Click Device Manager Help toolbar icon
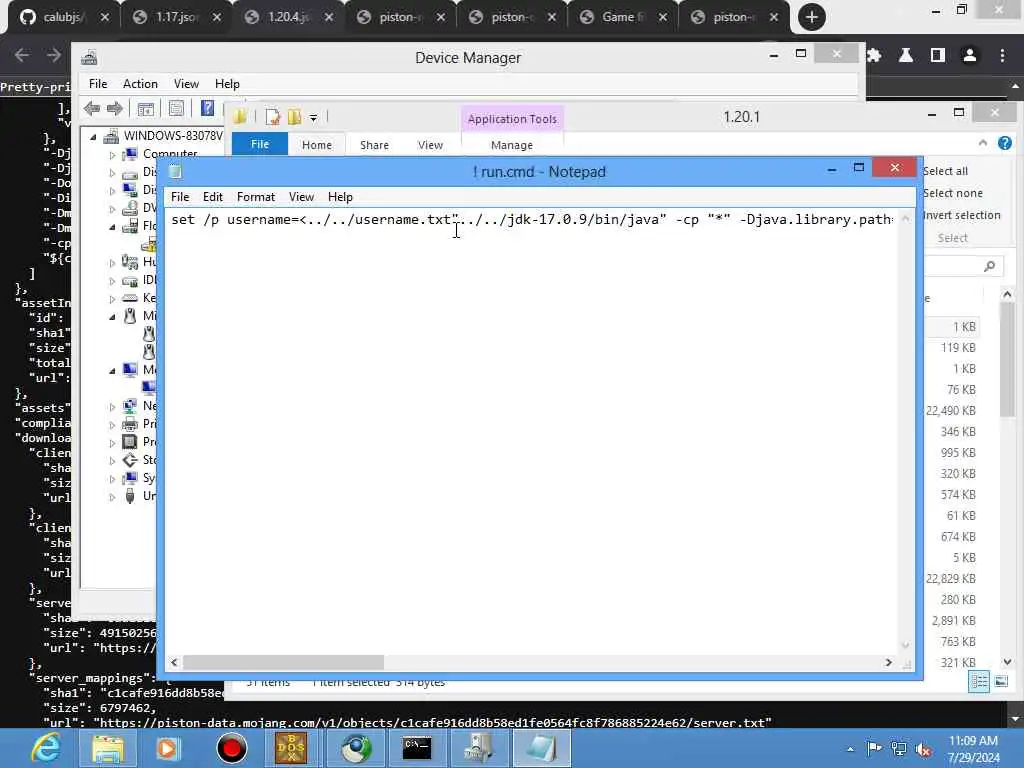The image size is (1024, 768). [207, 108]
